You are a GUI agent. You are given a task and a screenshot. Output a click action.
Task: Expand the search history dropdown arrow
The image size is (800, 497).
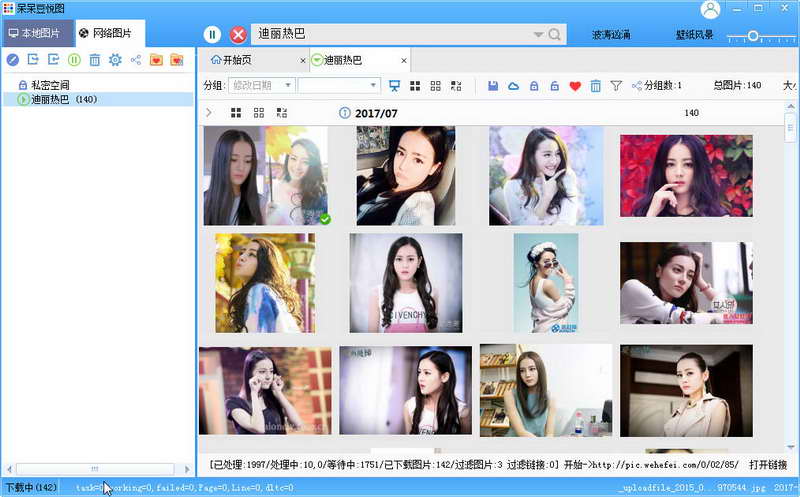tap(538, 35)
